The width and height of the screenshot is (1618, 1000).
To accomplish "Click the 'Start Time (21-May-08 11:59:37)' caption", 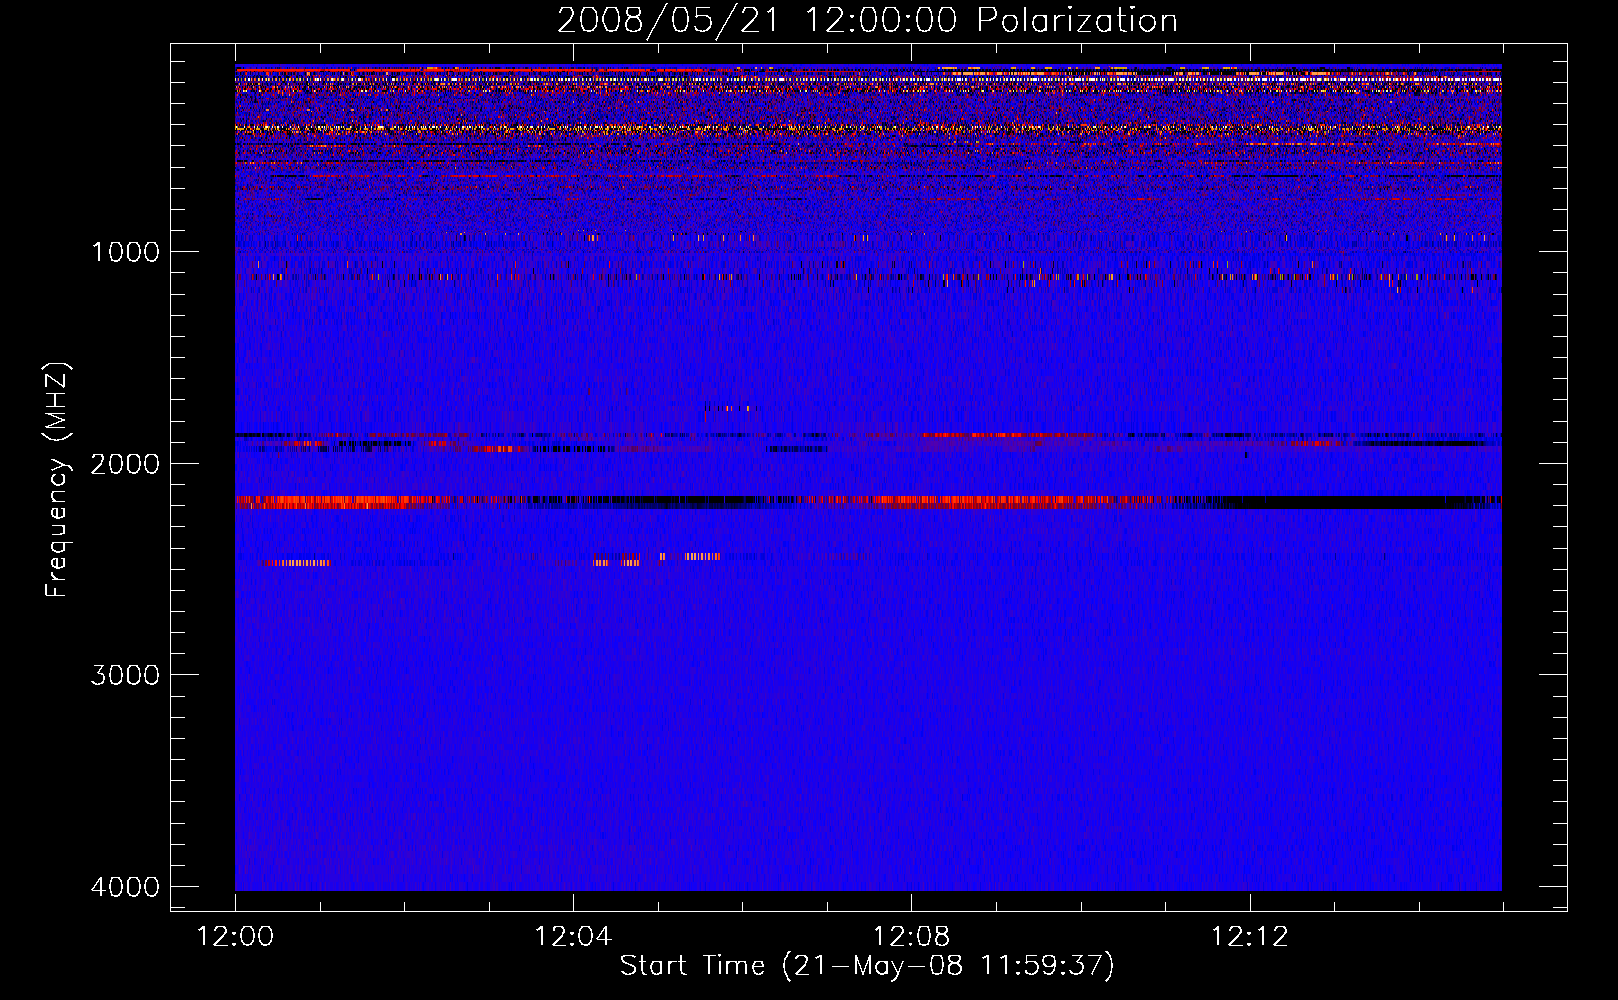I will (867, 966).
